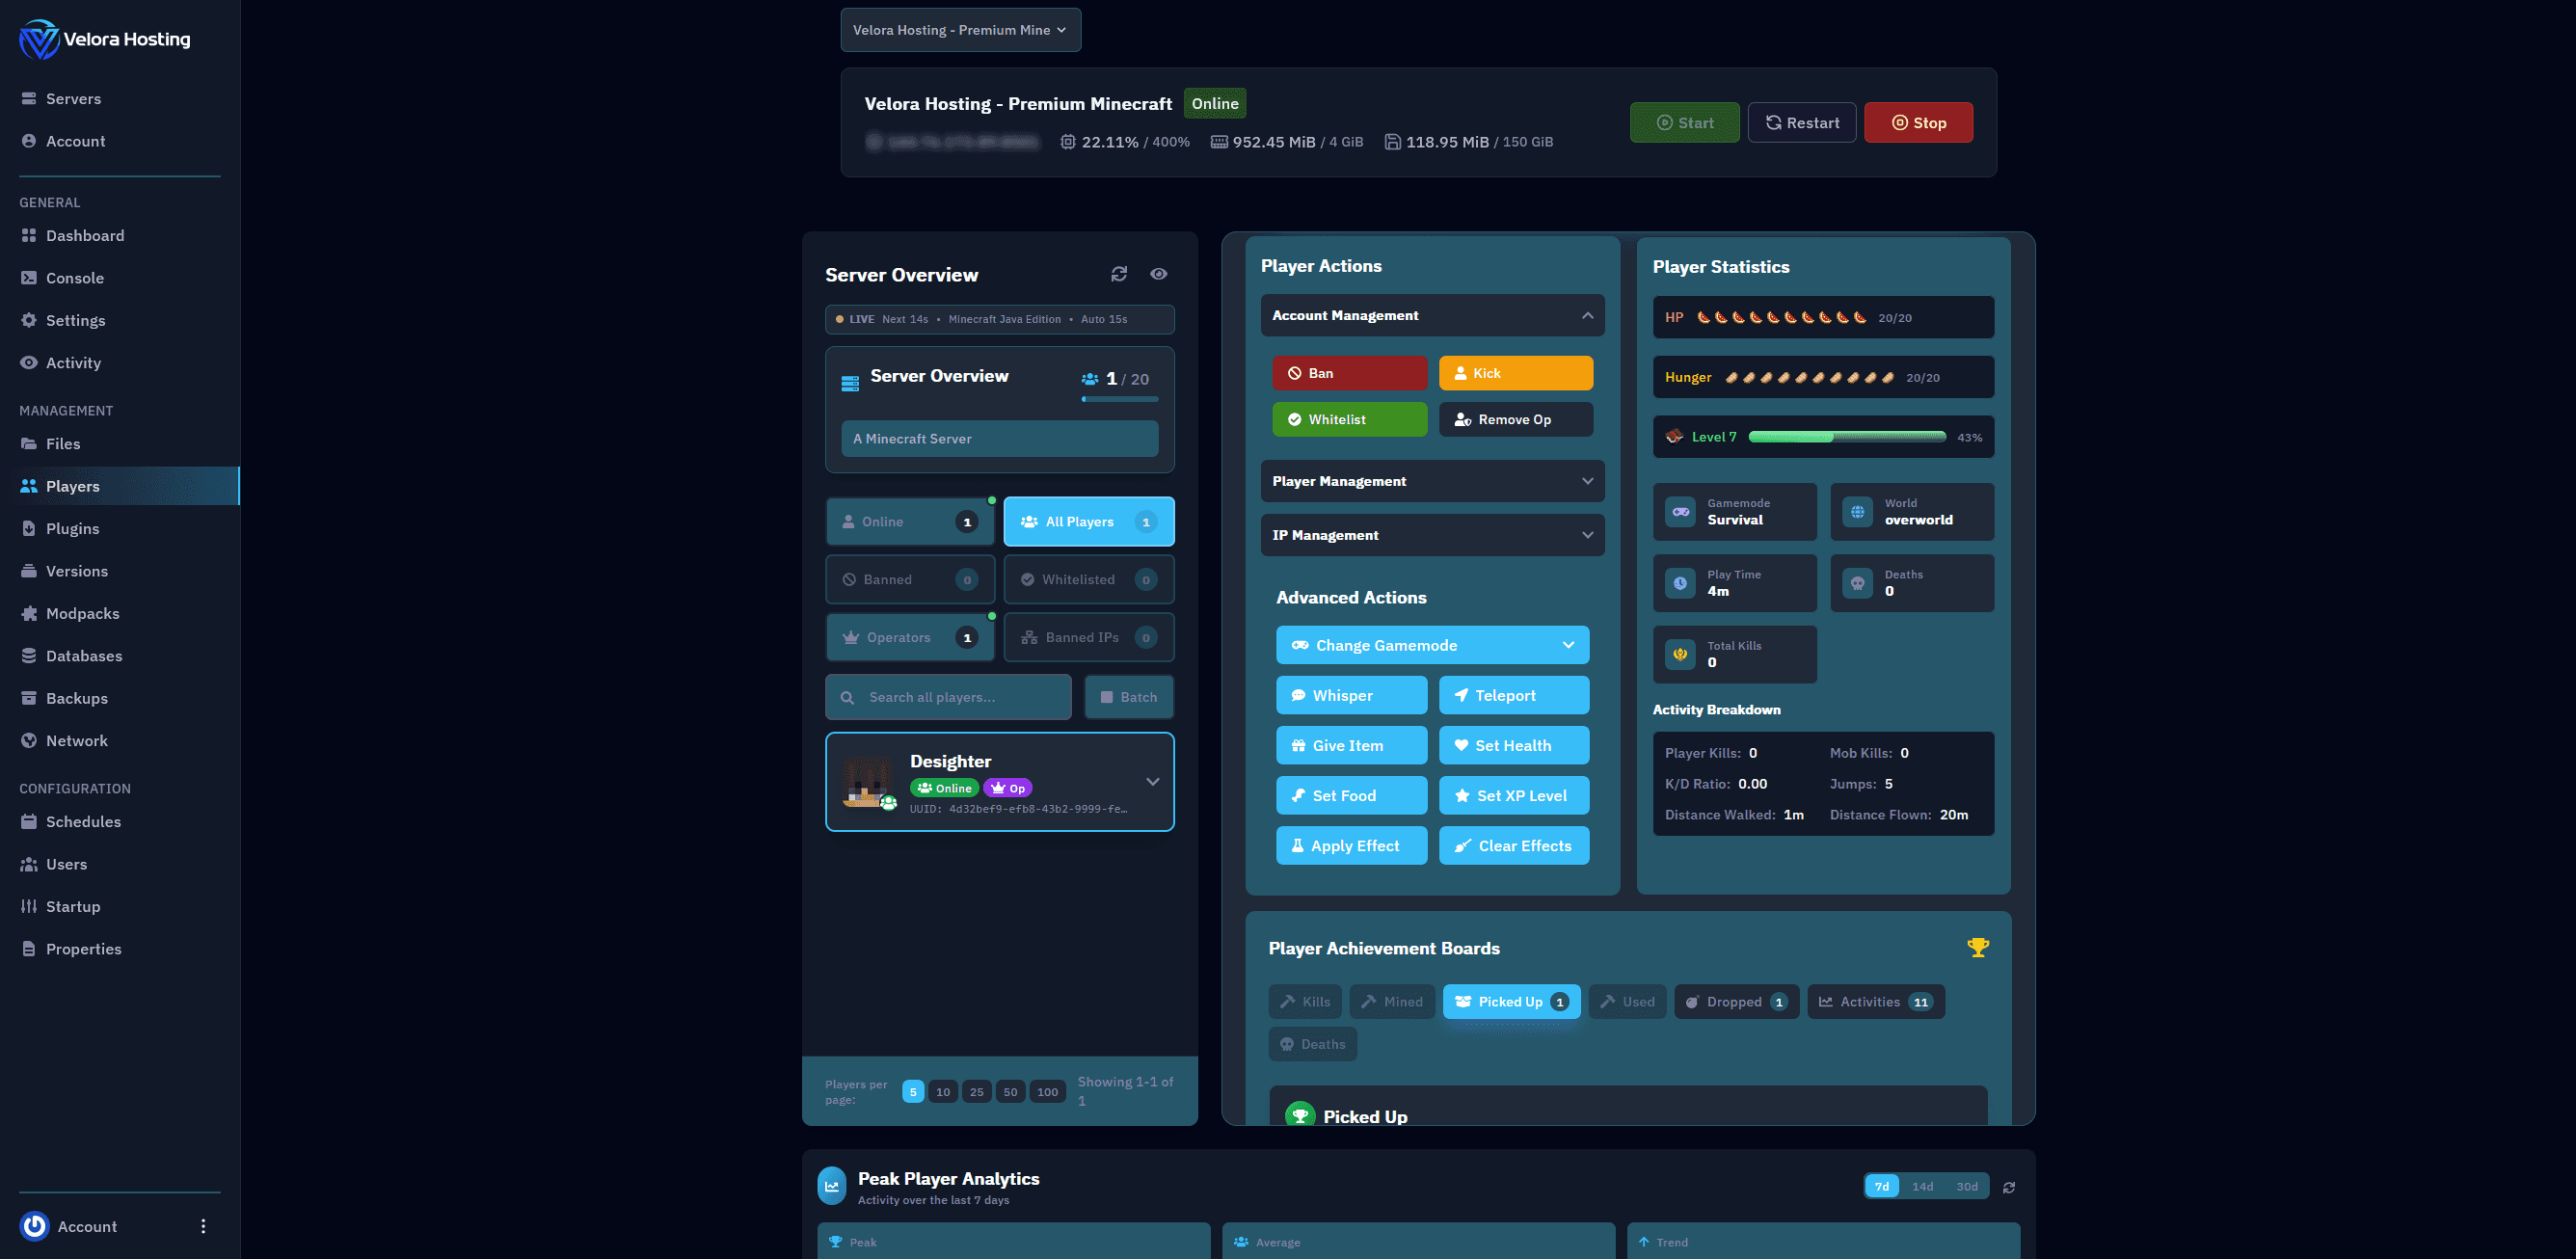The height and width of the screenshot is (1259, 2576).
Task: Switch to the Dropped achievements tab
Action: [x=1736, y=1002]
